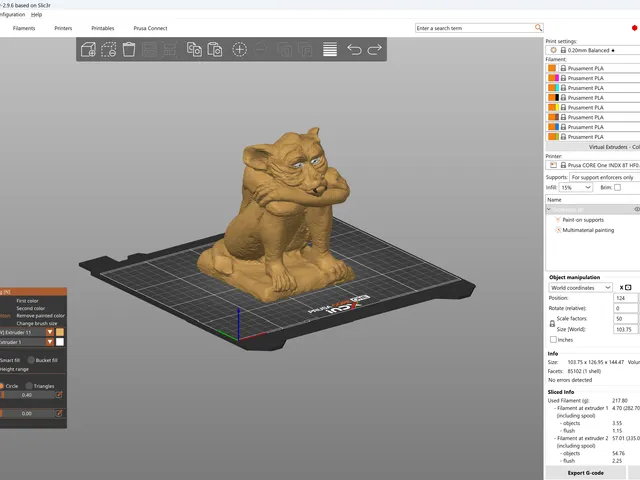Screen dimensions: 640x480
Task: Click the lock icon next to 0.20mm Balanced
Action: click(x=563, y=50)
